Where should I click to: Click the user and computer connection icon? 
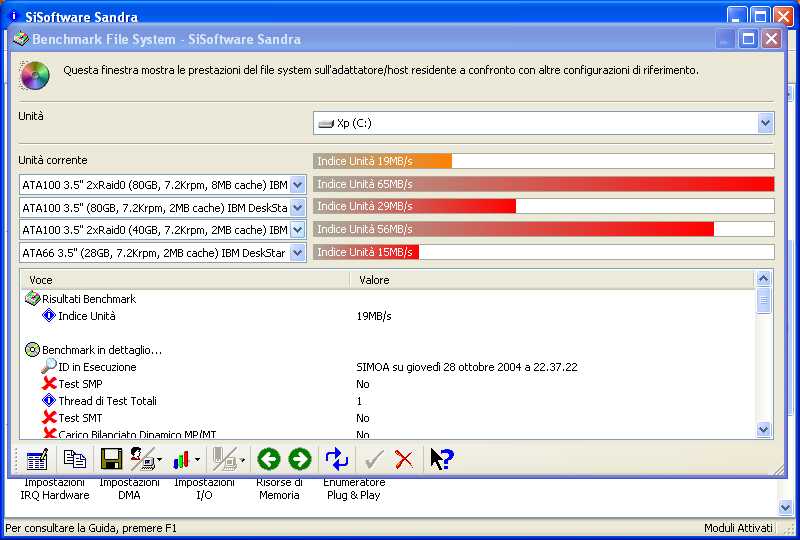[142, 459]
